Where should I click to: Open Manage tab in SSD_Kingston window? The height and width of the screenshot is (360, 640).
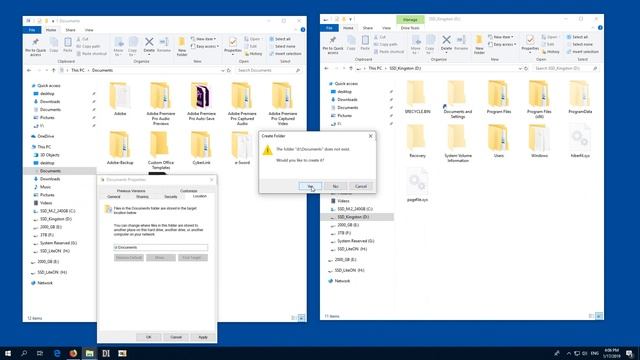coord(410,19)
